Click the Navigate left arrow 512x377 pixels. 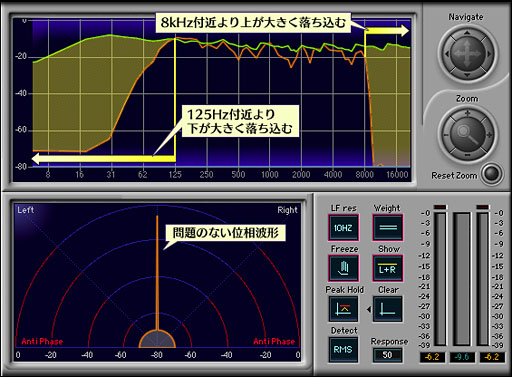[447, 54]
